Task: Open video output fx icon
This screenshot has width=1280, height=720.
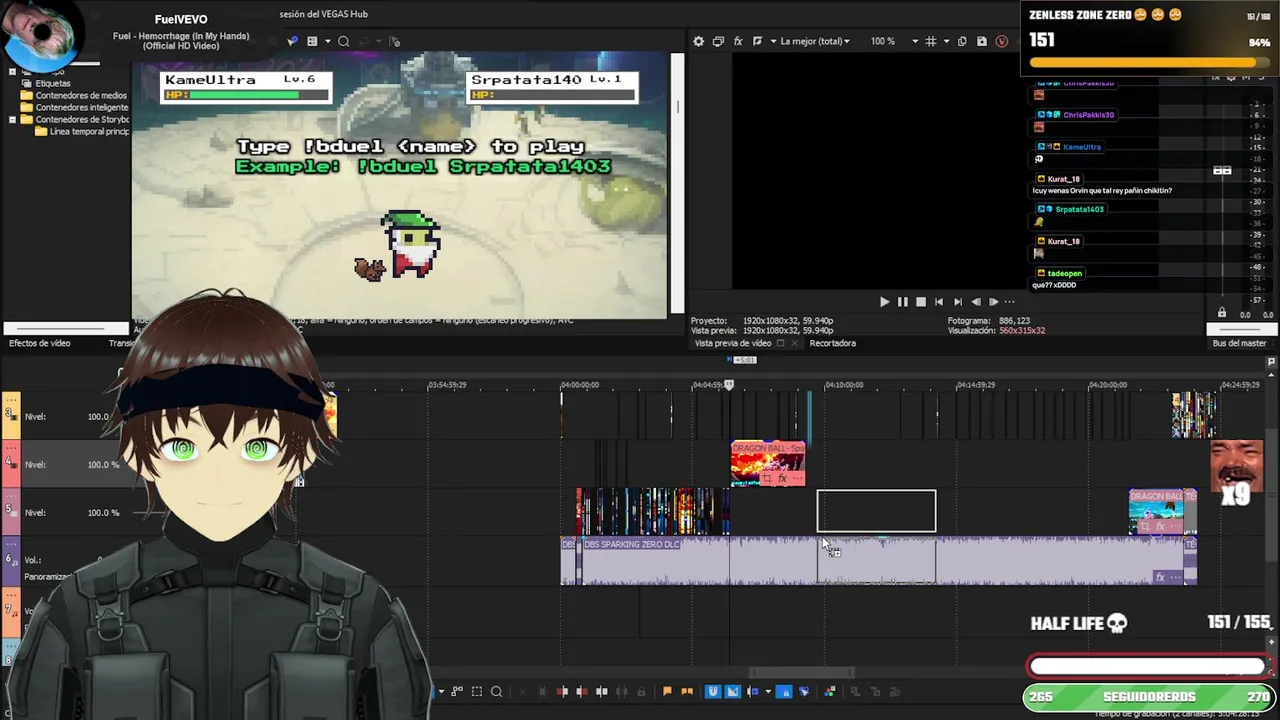Action: coord(738,41)
